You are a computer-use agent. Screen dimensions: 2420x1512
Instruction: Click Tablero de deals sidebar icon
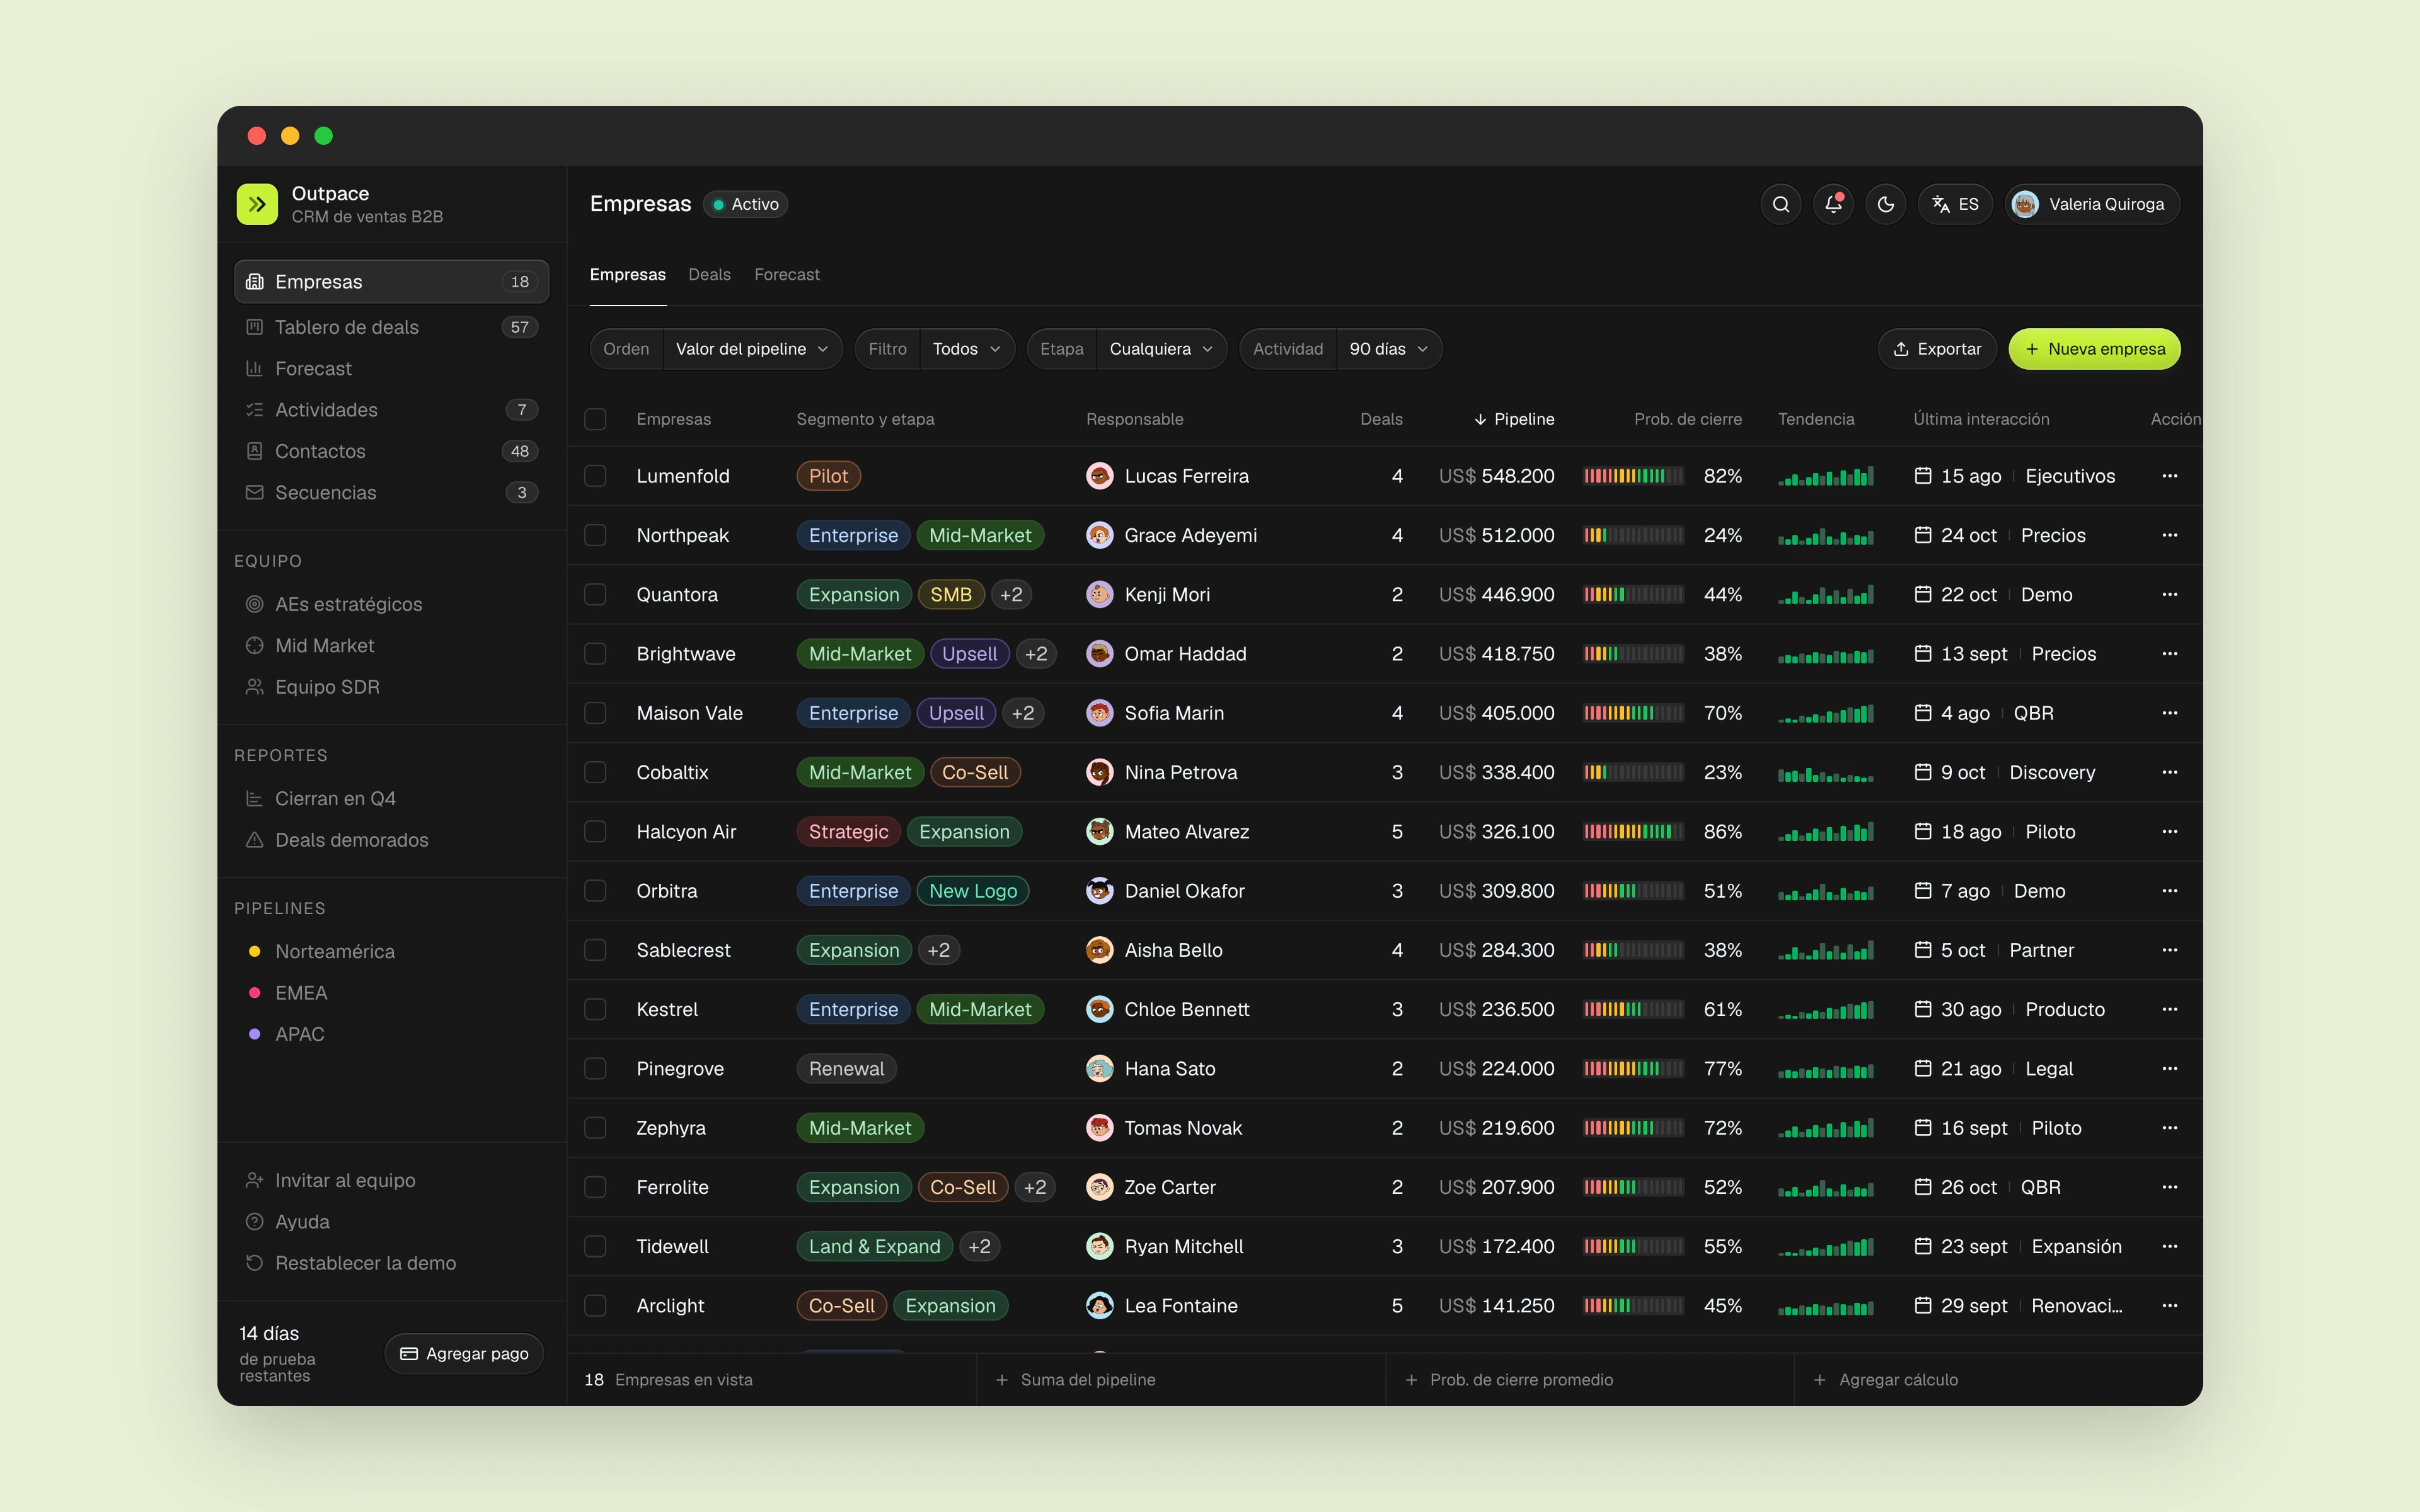[x=255, y=327]
